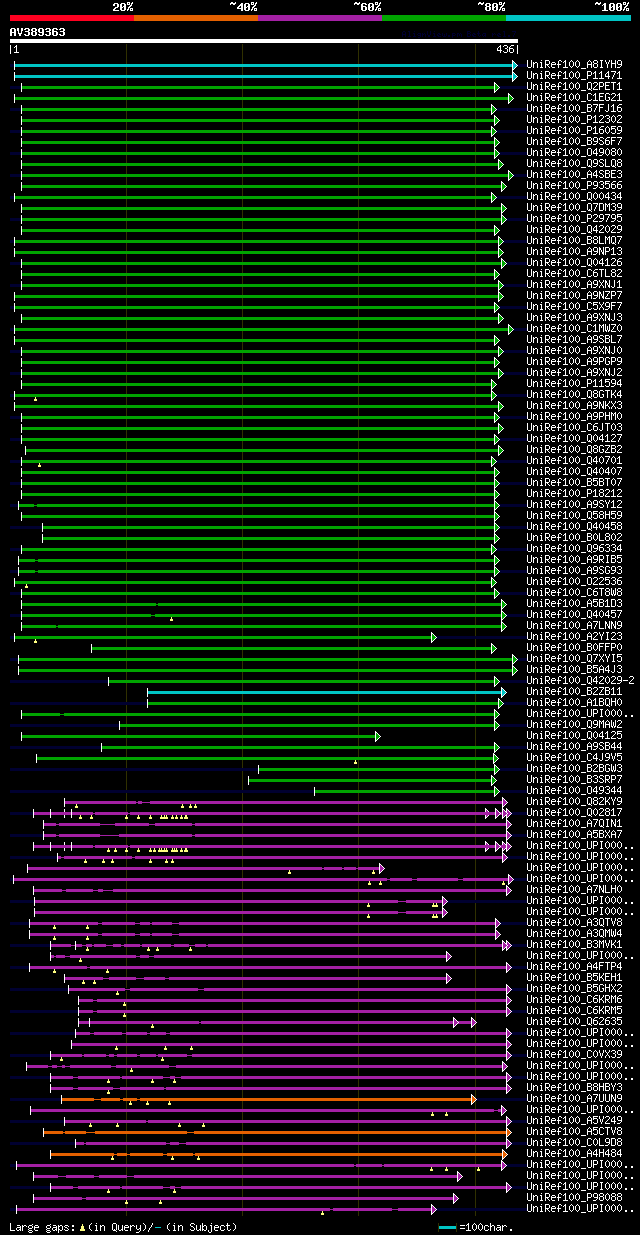
Task: Open hit UniRef100_A7NLH0
Action: (x=576, y=889)
